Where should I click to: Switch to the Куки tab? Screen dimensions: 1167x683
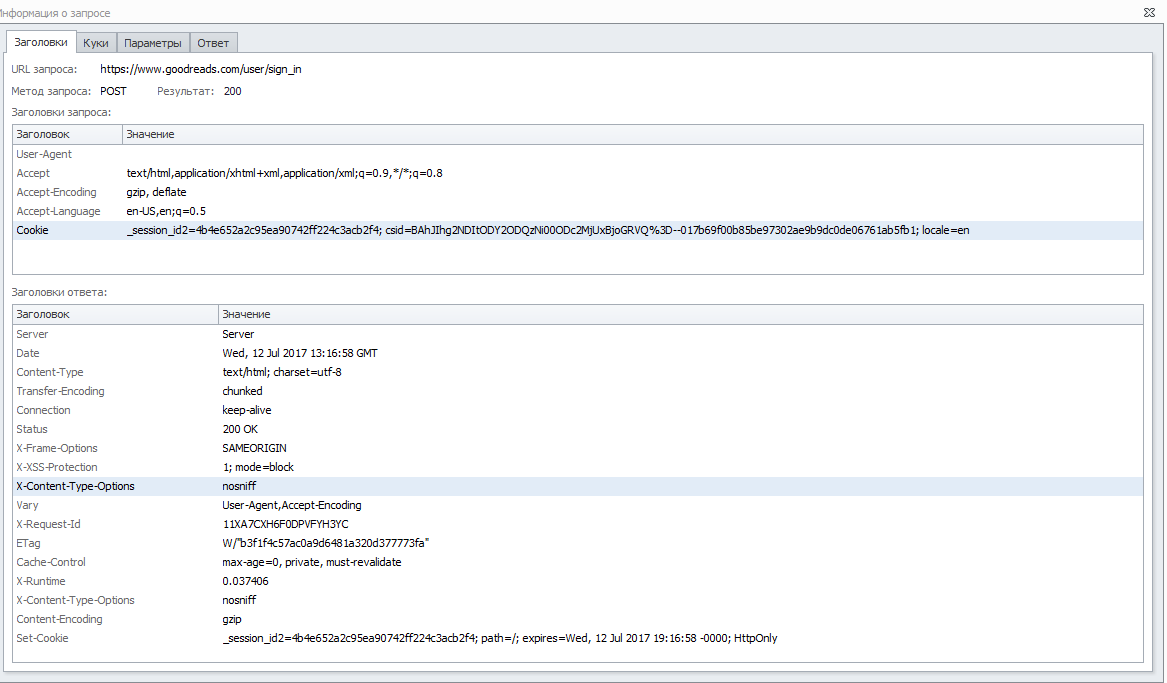click(96, 43)
